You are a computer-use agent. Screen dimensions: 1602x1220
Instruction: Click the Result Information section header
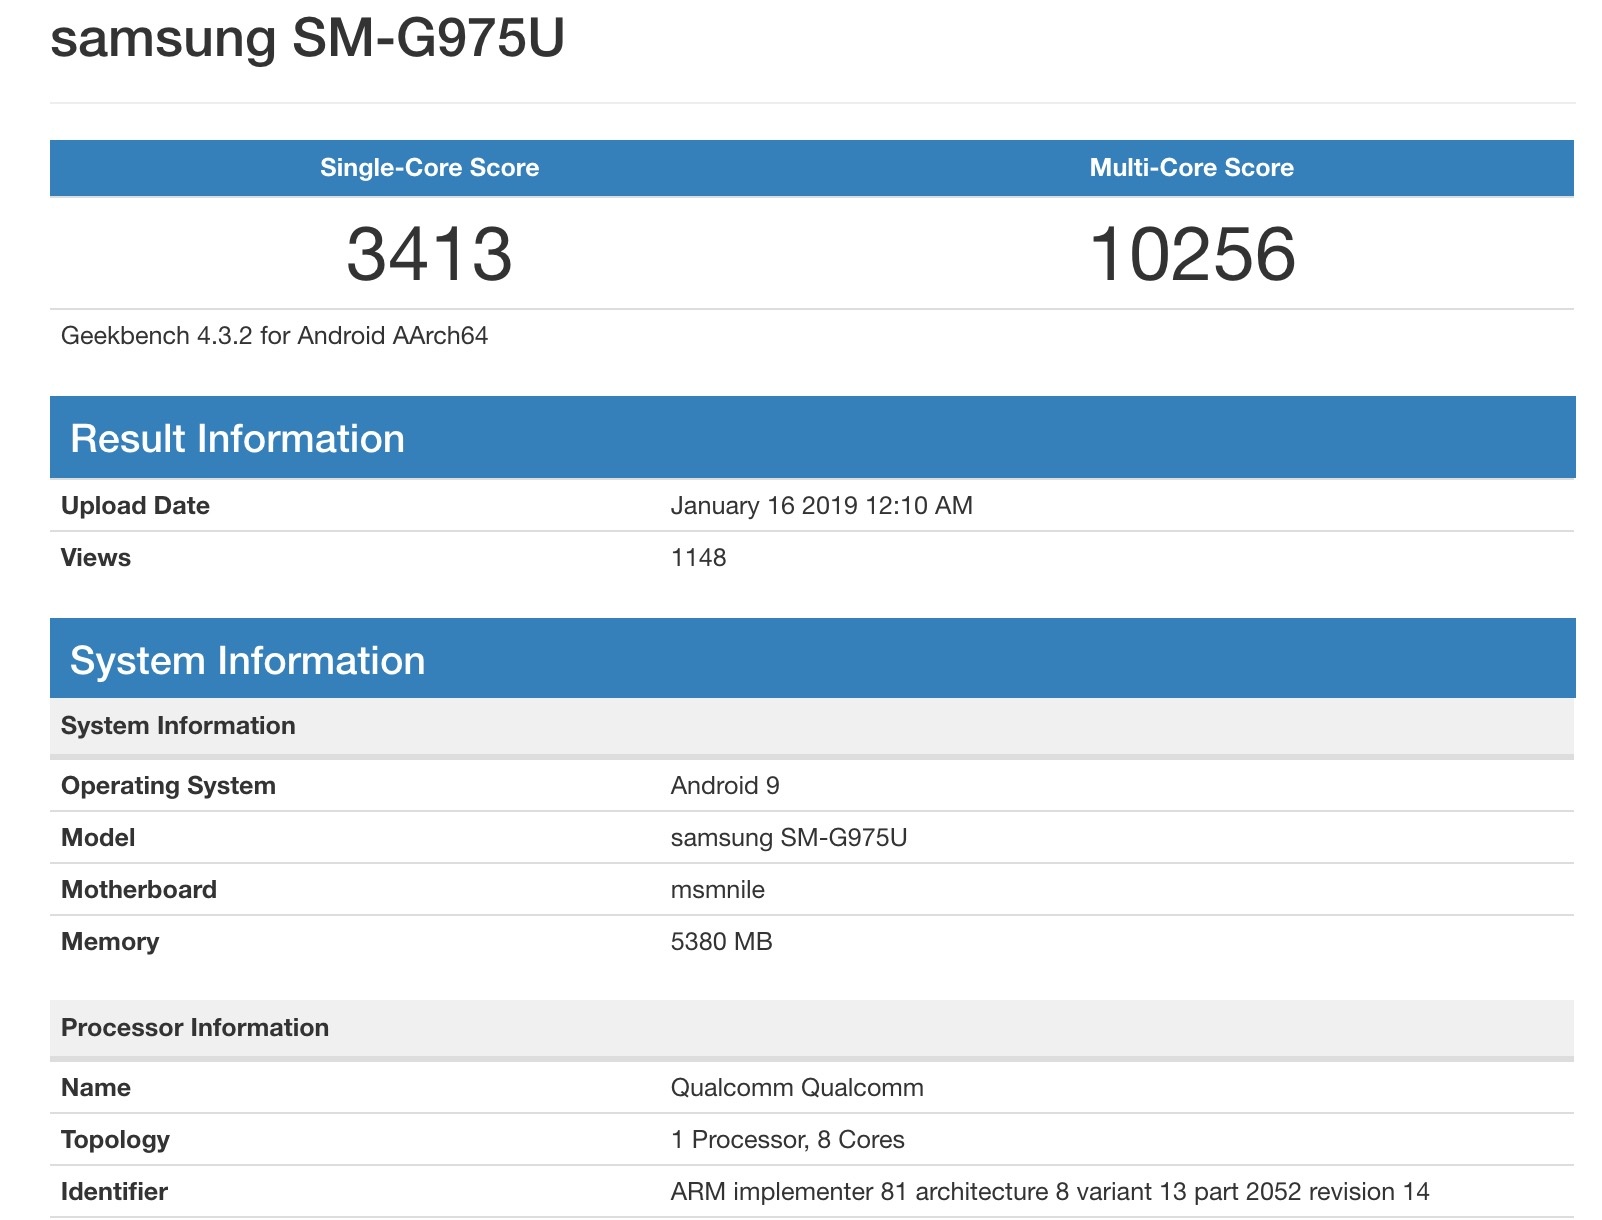(x=237, y=439)
